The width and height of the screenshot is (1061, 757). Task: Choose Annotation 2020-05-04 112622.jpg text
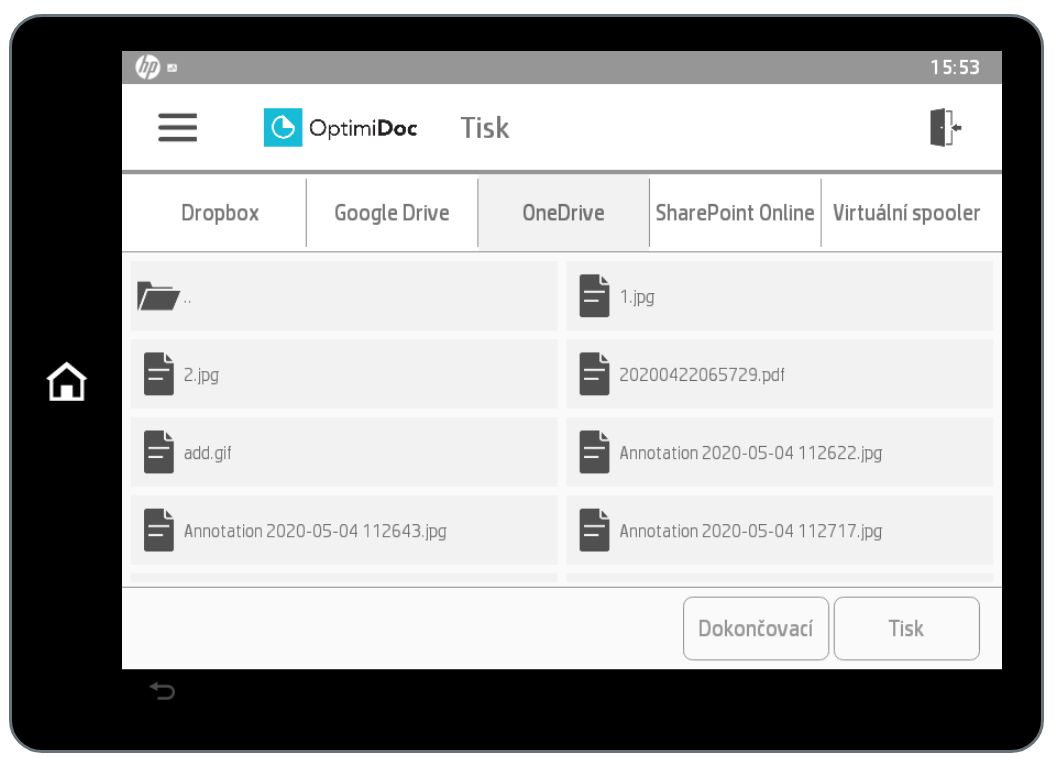(750, 453)
